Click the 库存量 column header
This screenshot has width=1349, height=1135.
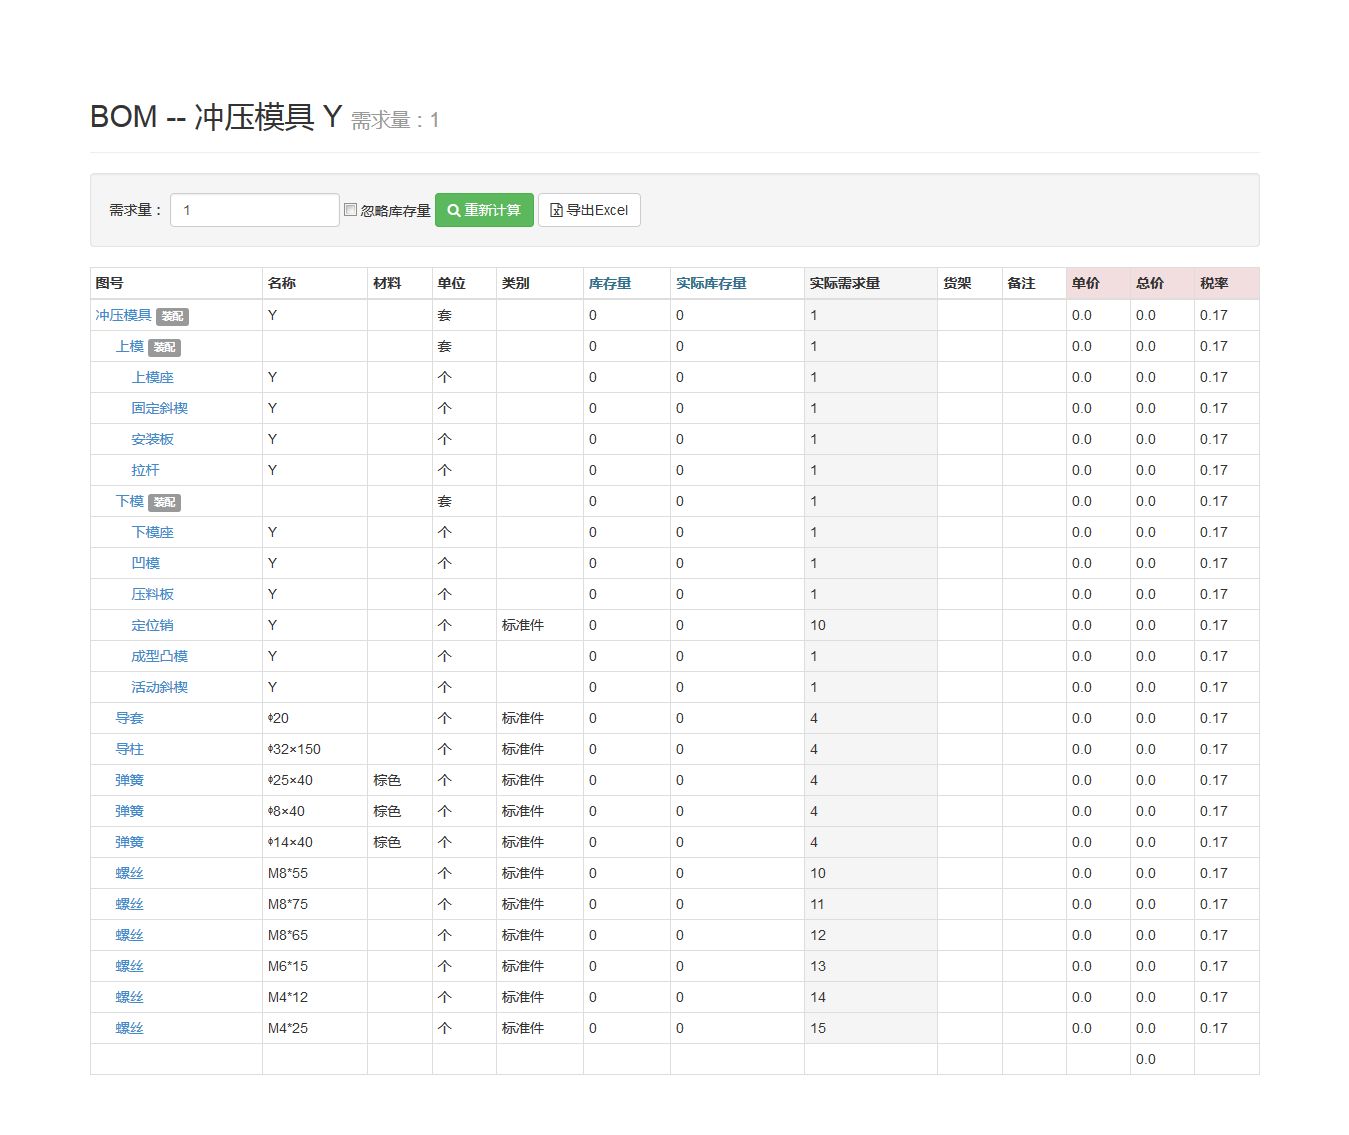610,283
